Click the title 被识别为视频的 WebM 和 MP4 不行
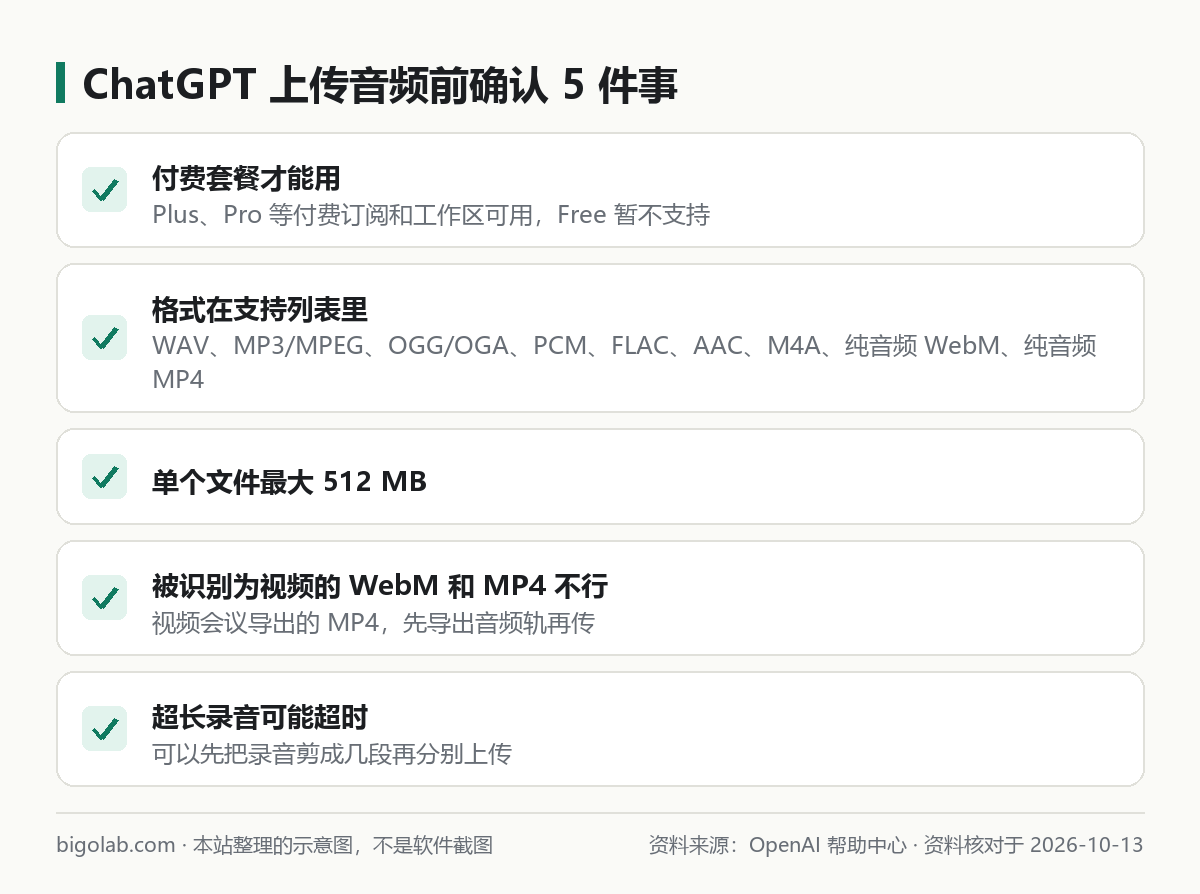Image resolution: width=1200 pixels, height=894 pixels. (x=380, y=585)
